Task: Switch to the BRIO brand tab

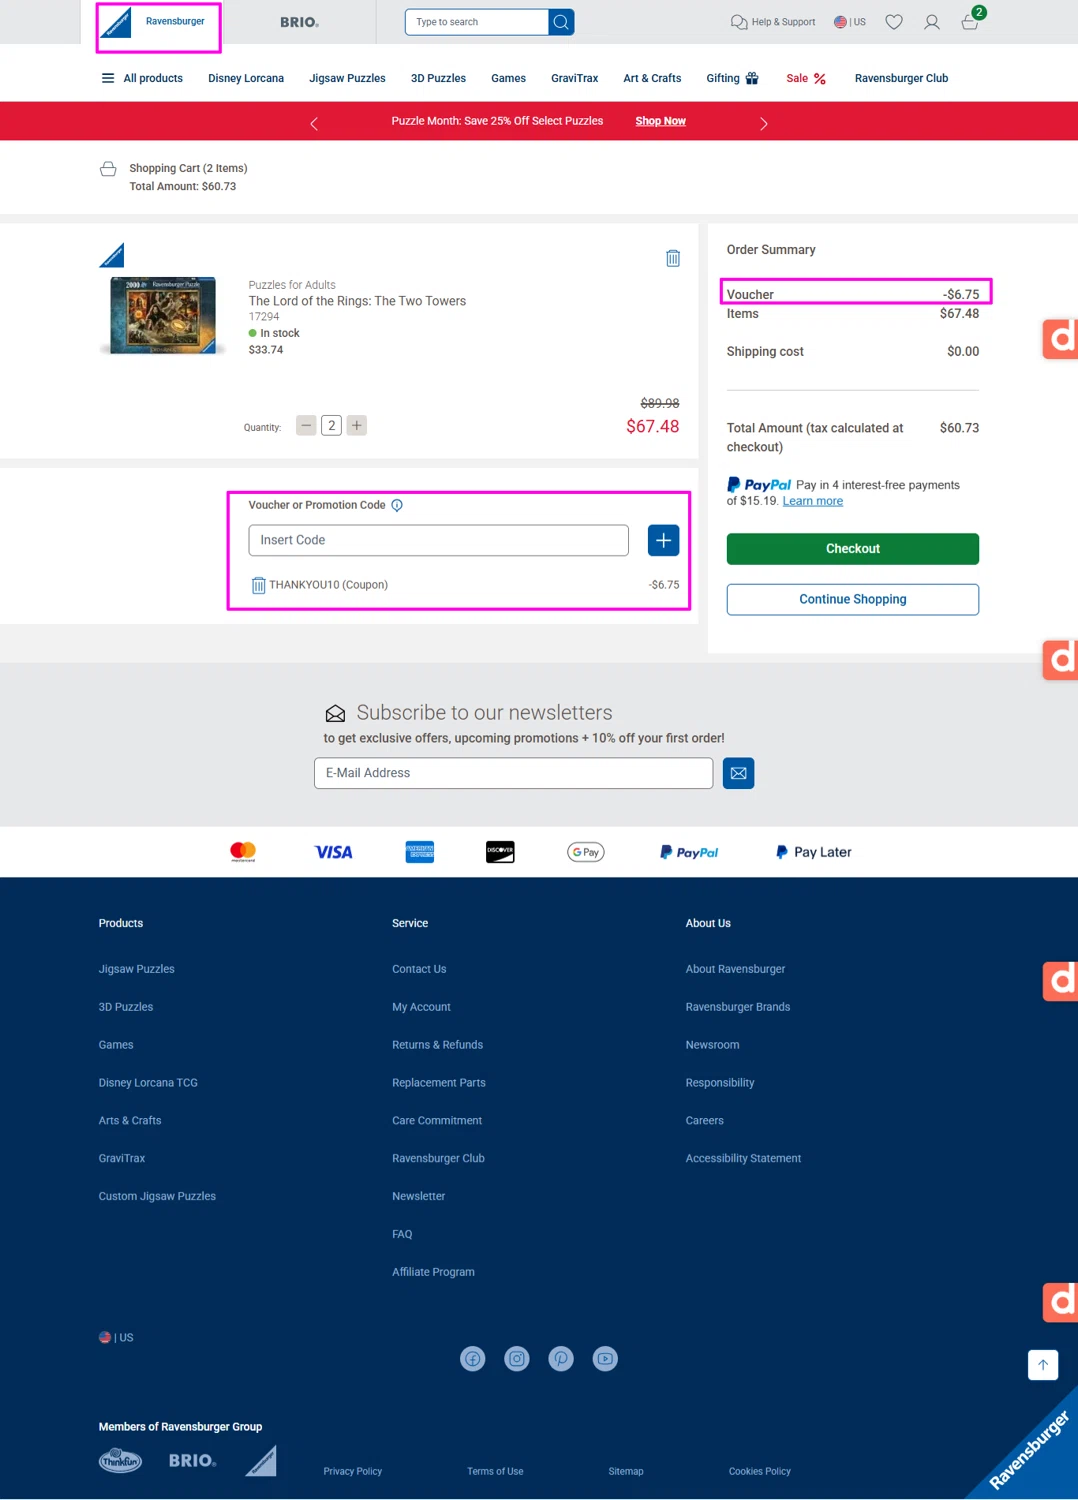Action: (299, 22)
